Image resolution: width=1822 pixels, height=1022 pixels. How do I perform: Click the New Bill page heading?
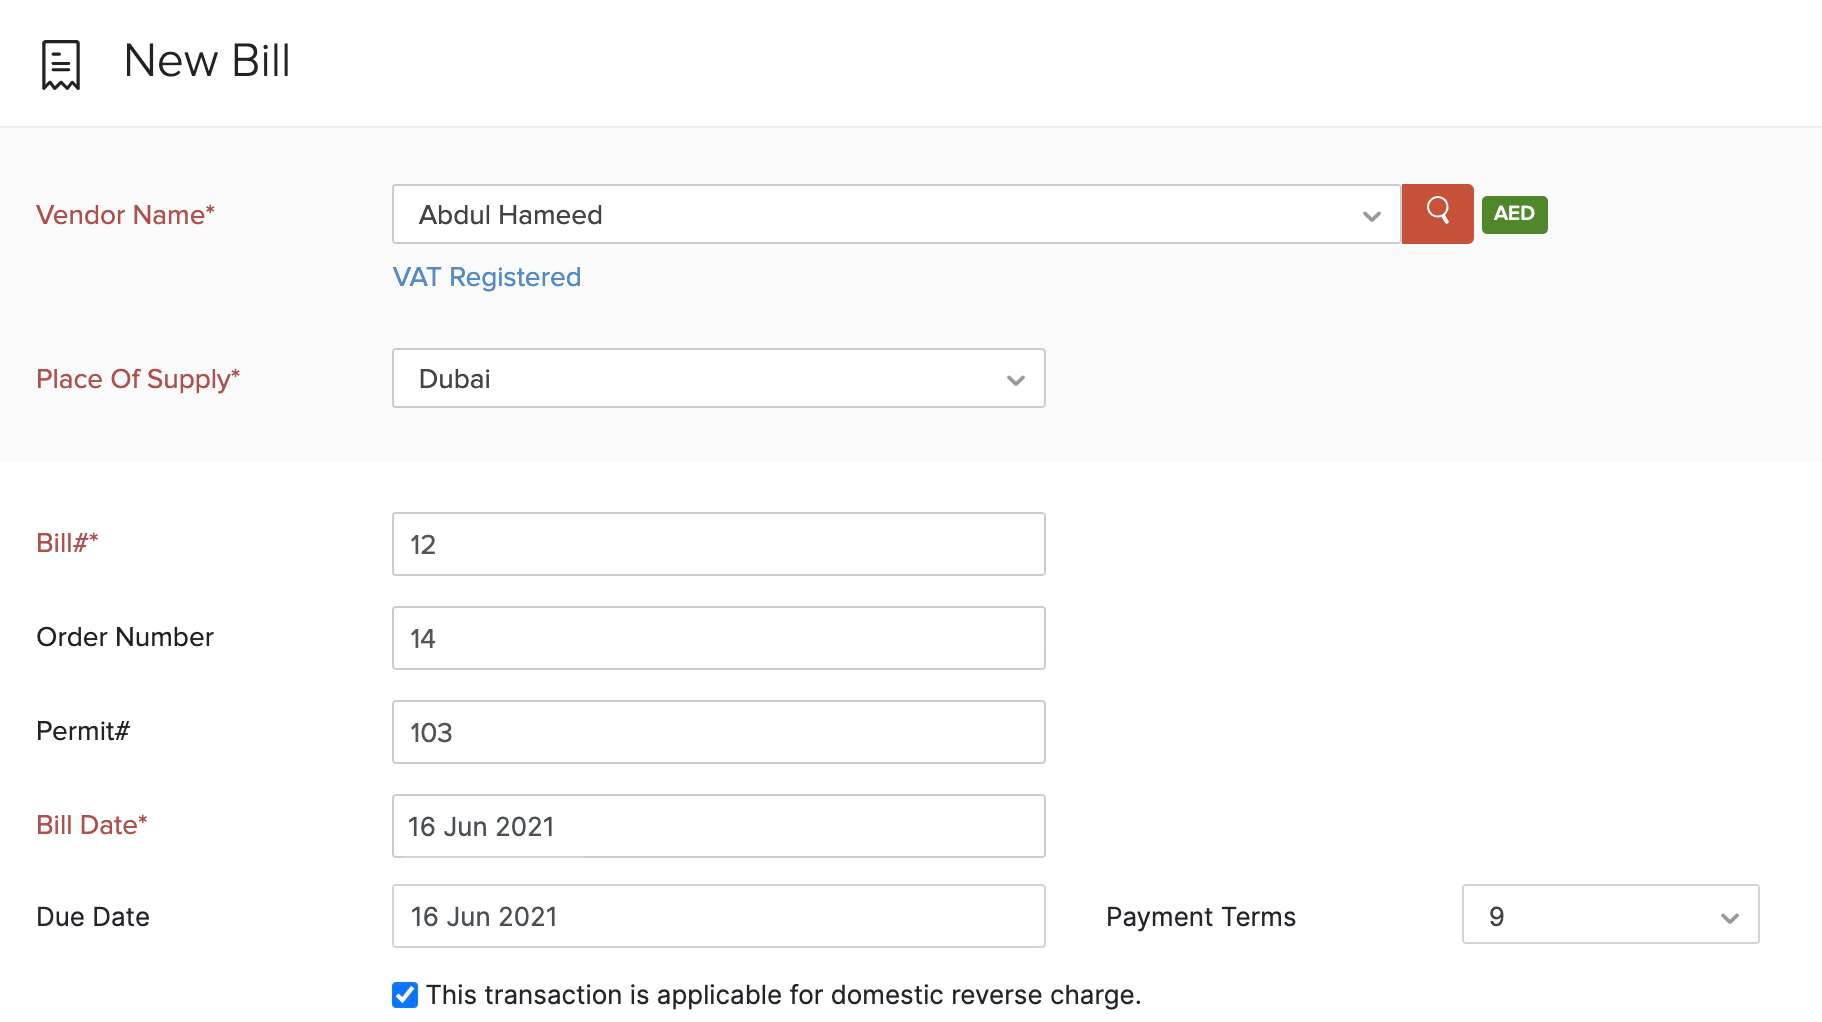tap(207, 61)
